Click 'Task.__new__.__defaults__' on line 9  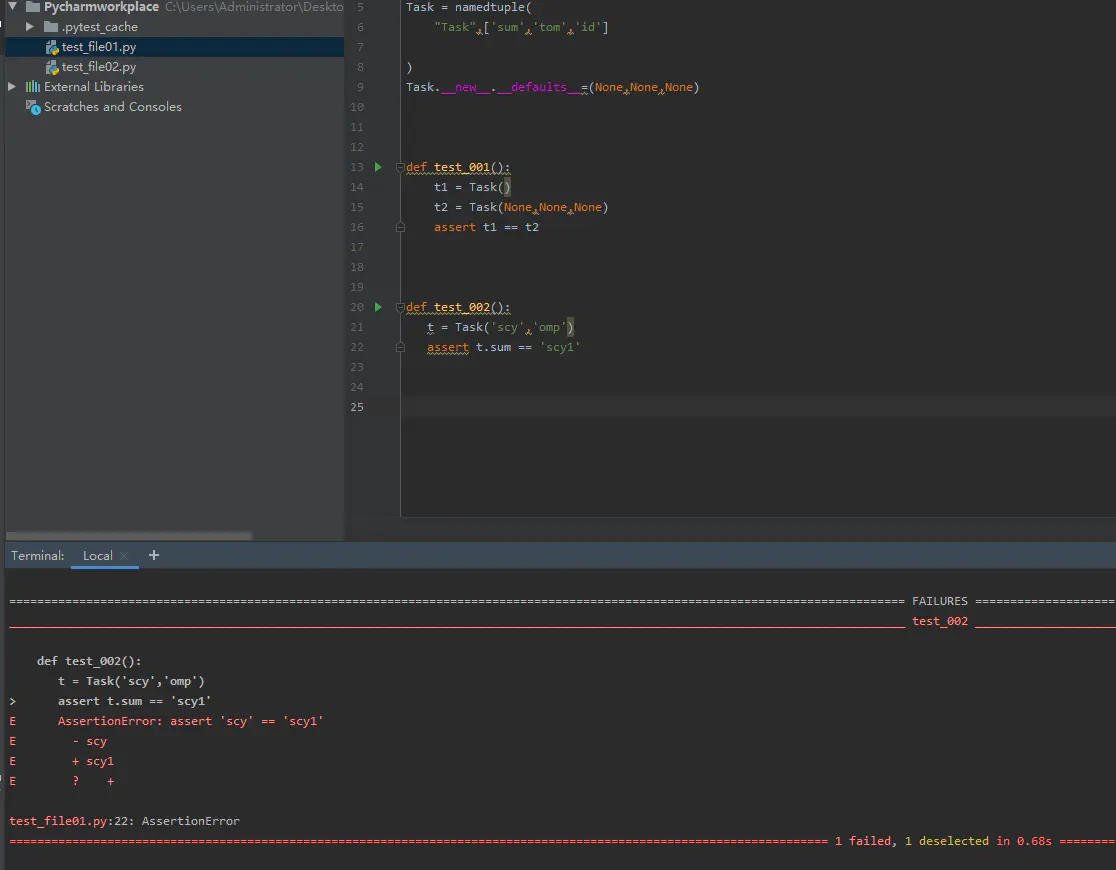click(493, 88)
